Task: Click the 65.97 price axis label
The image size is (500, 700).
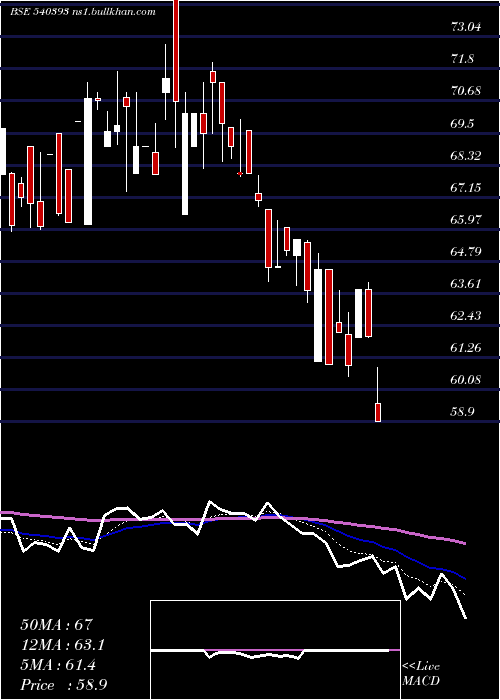Action: point(467,220)
